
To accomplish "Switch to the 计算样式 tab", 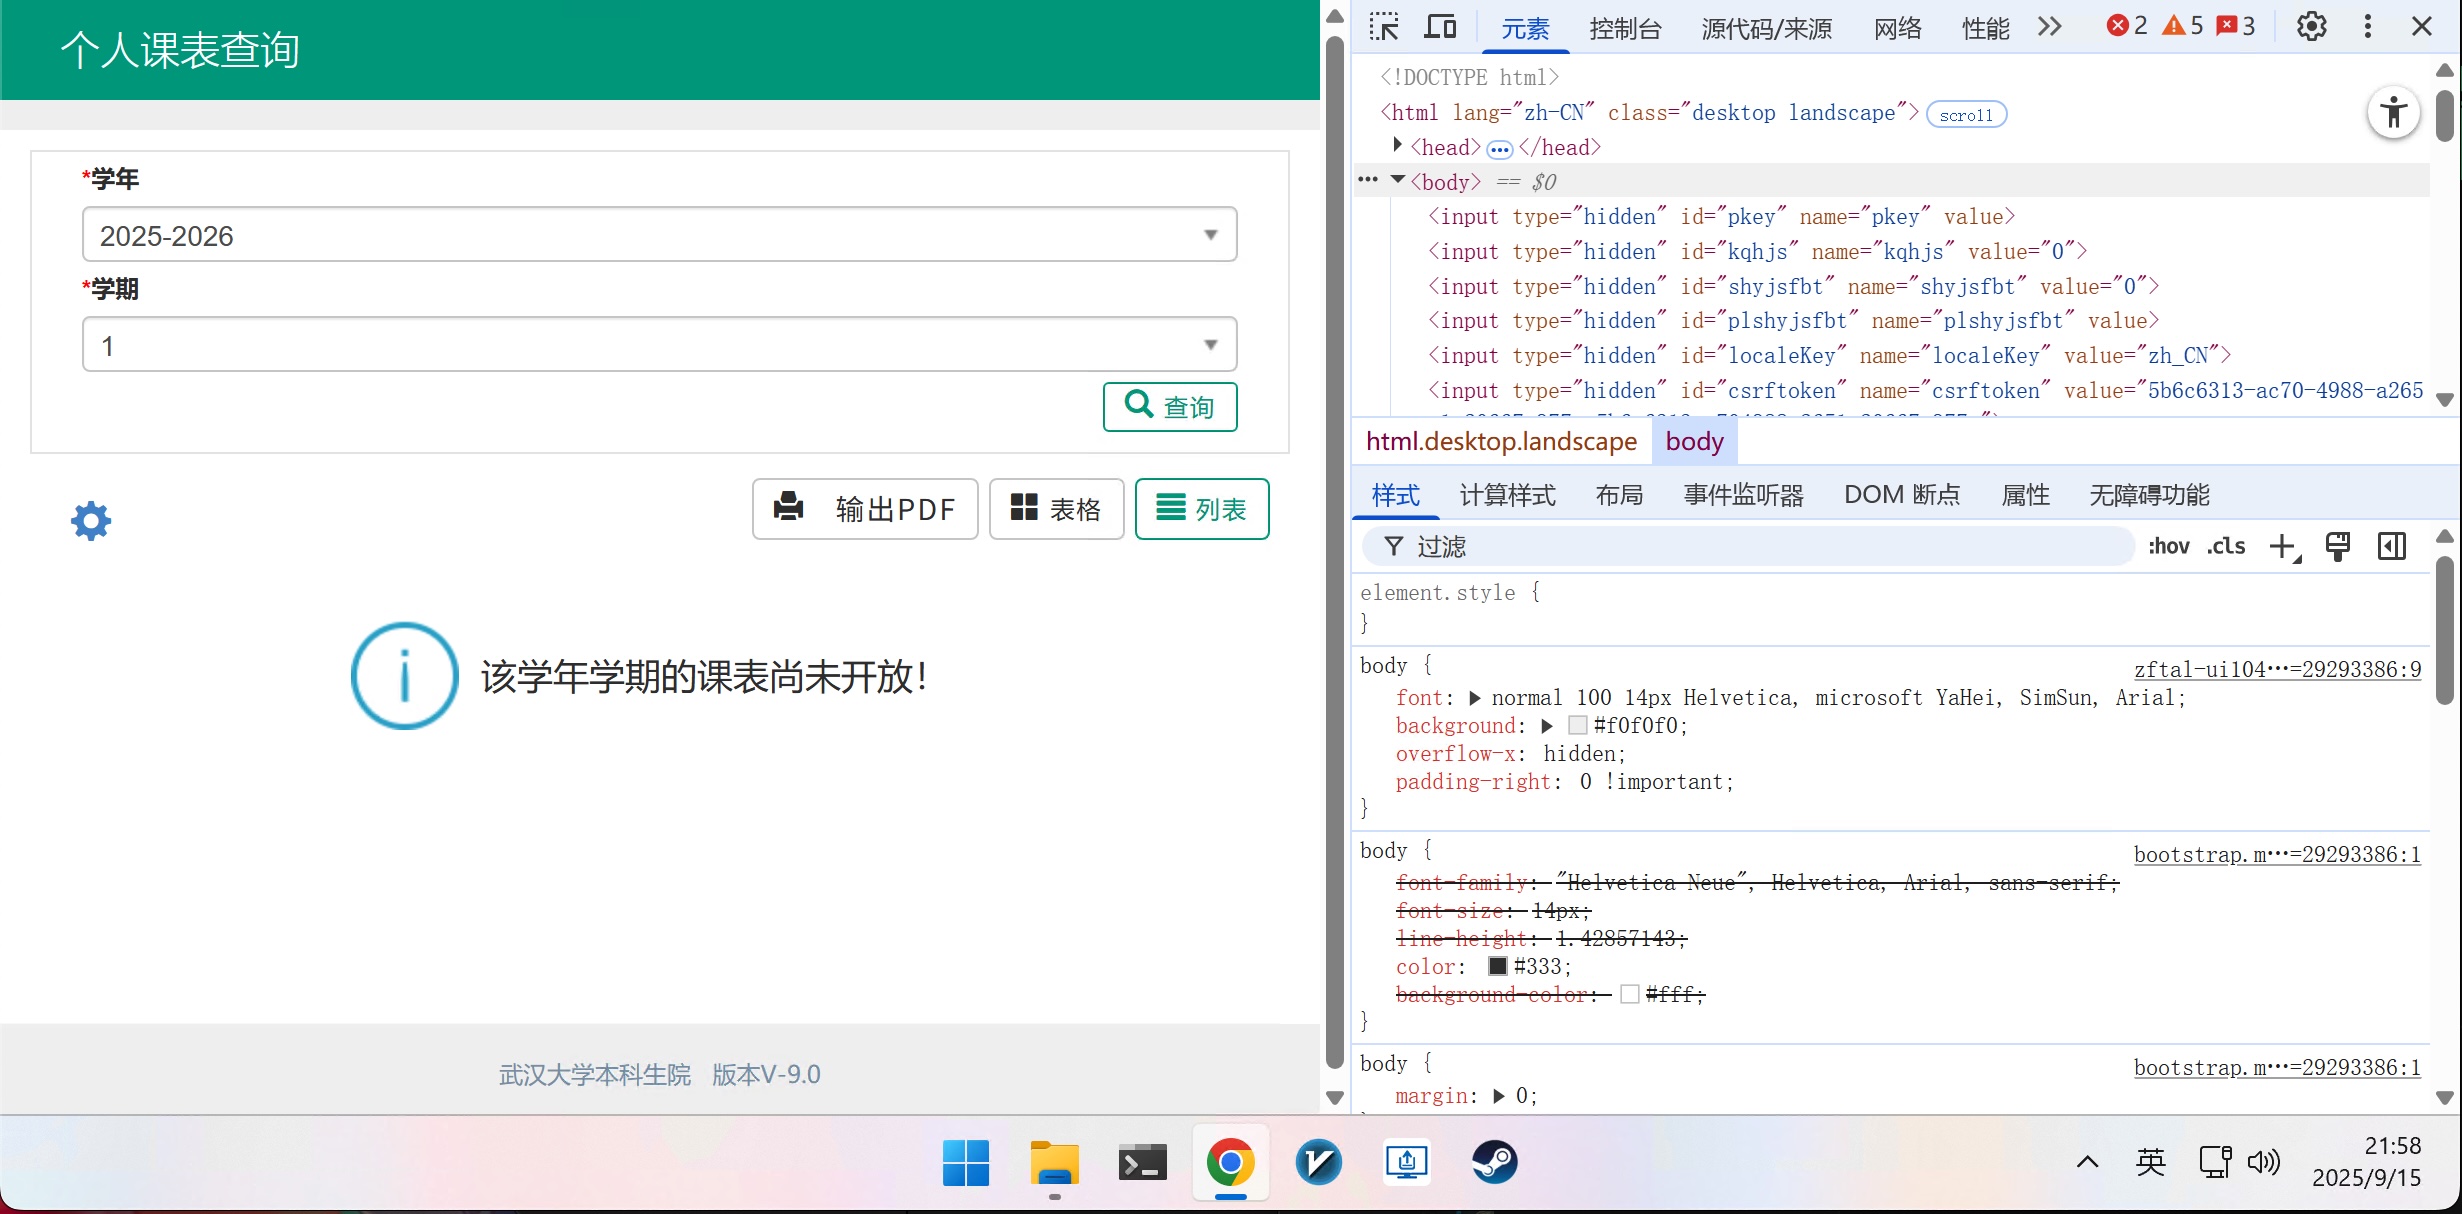I will tap(1507, 495).
